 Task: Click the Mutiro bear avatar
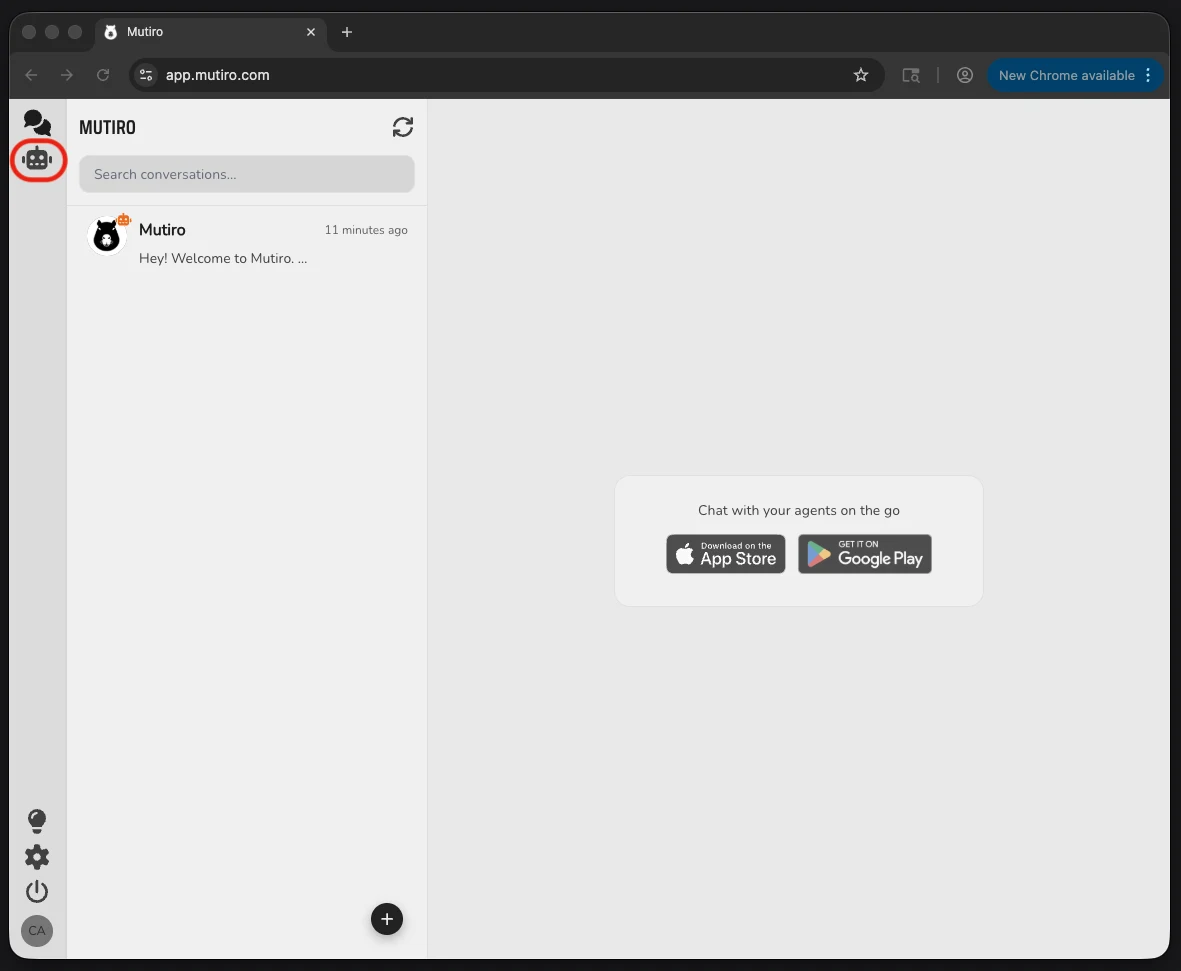tap(107, 237)
